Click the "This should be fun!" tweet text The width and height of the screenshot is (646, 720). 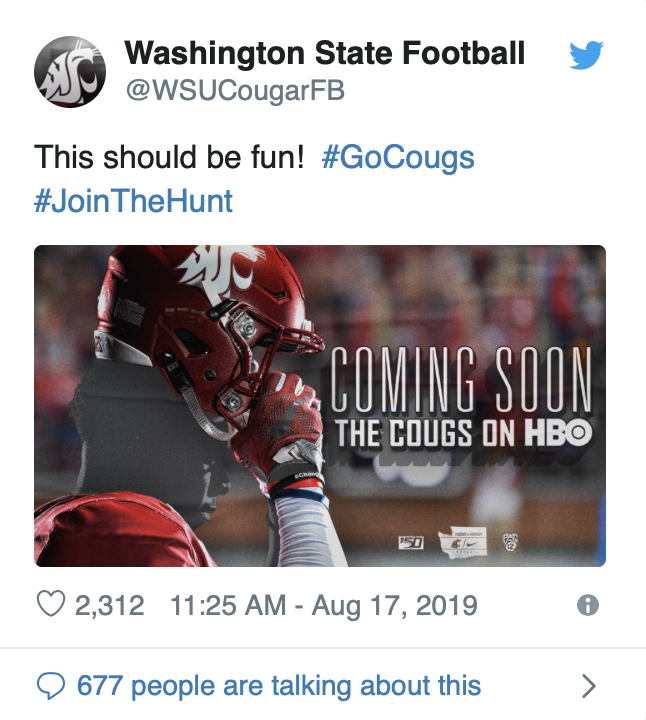pyautogui.click(x=169, y=157)
